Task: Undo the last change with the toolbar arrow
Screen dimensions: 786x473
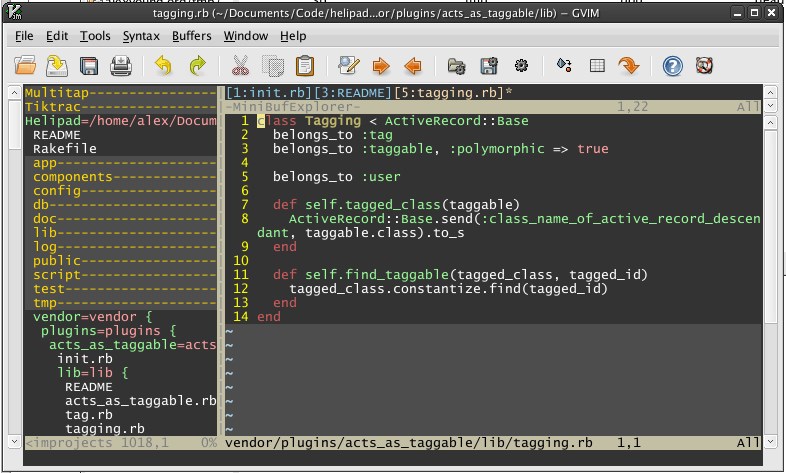Action: click(x=163, y=66)
